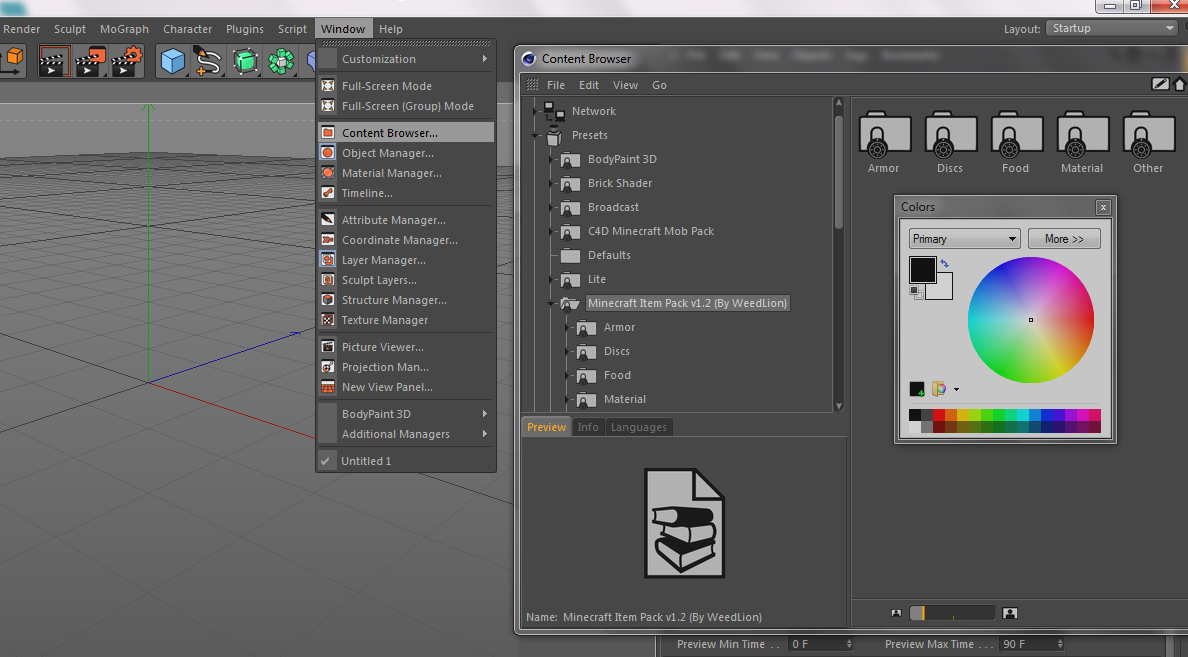Click the Preview Min Time field
This screenshot has width=1188, height=657.
(x=821, y=644)
